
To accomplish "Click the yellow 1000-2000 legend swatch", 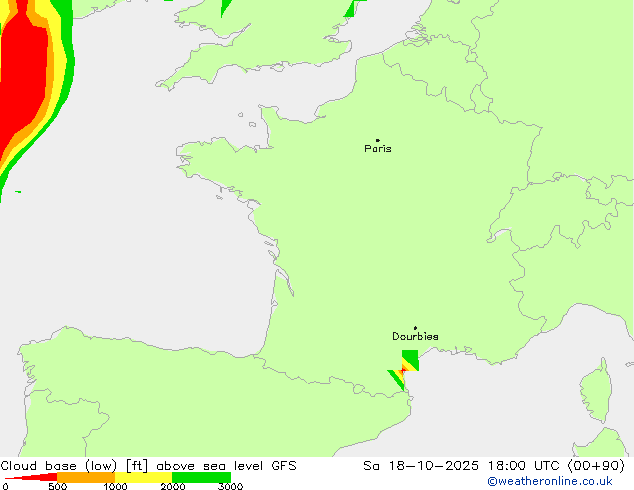I will coord(144,477).
